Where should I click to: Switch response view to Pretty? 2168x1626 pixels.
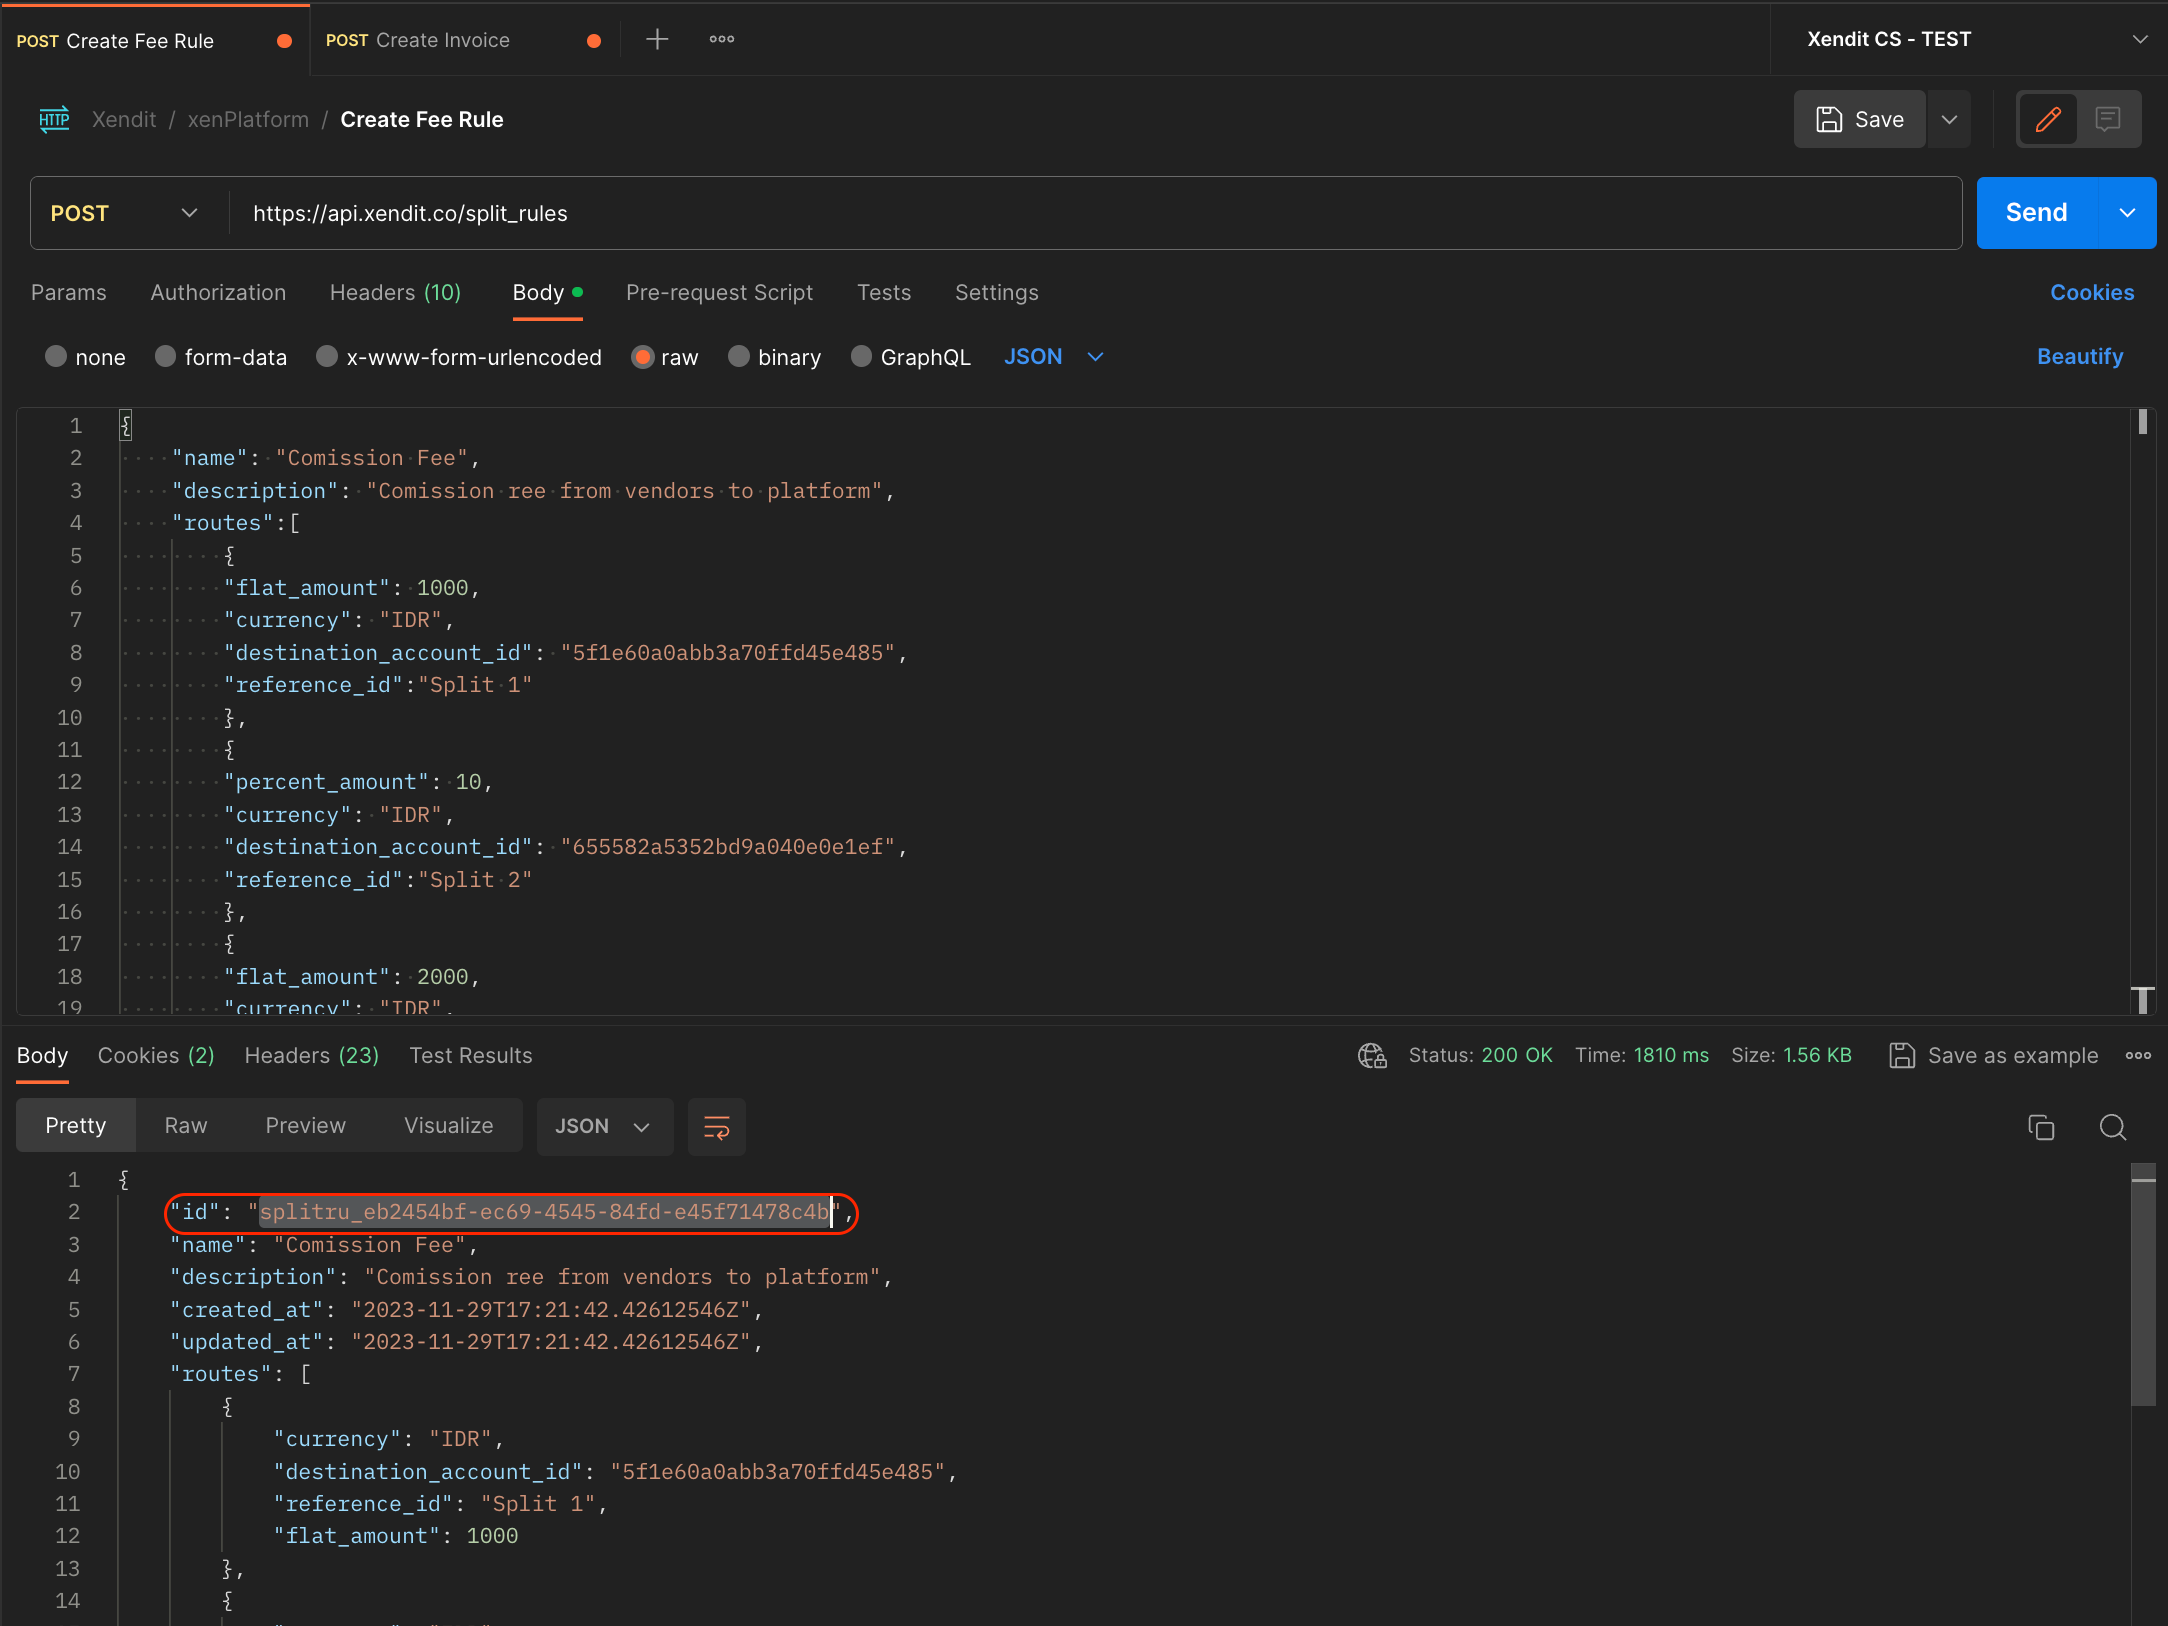pyautogui.click(x=76, y=1126)
